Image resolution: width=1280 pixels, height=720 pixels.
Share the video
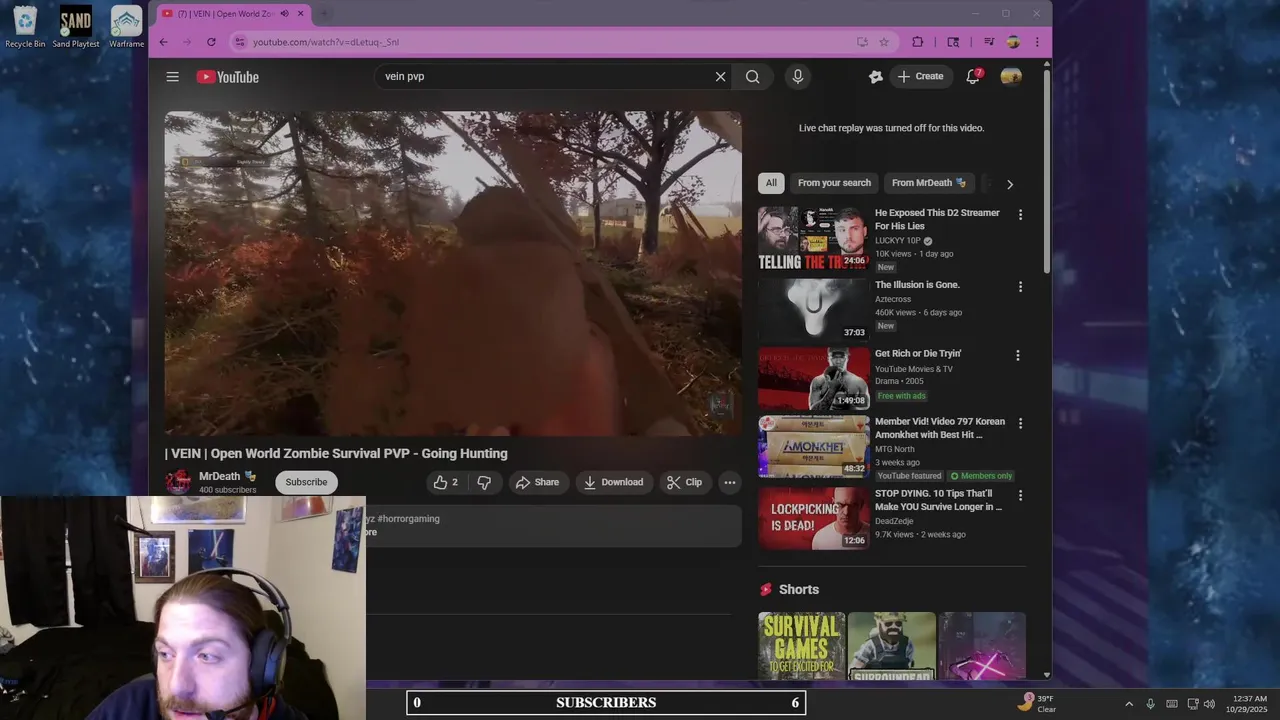537,482
